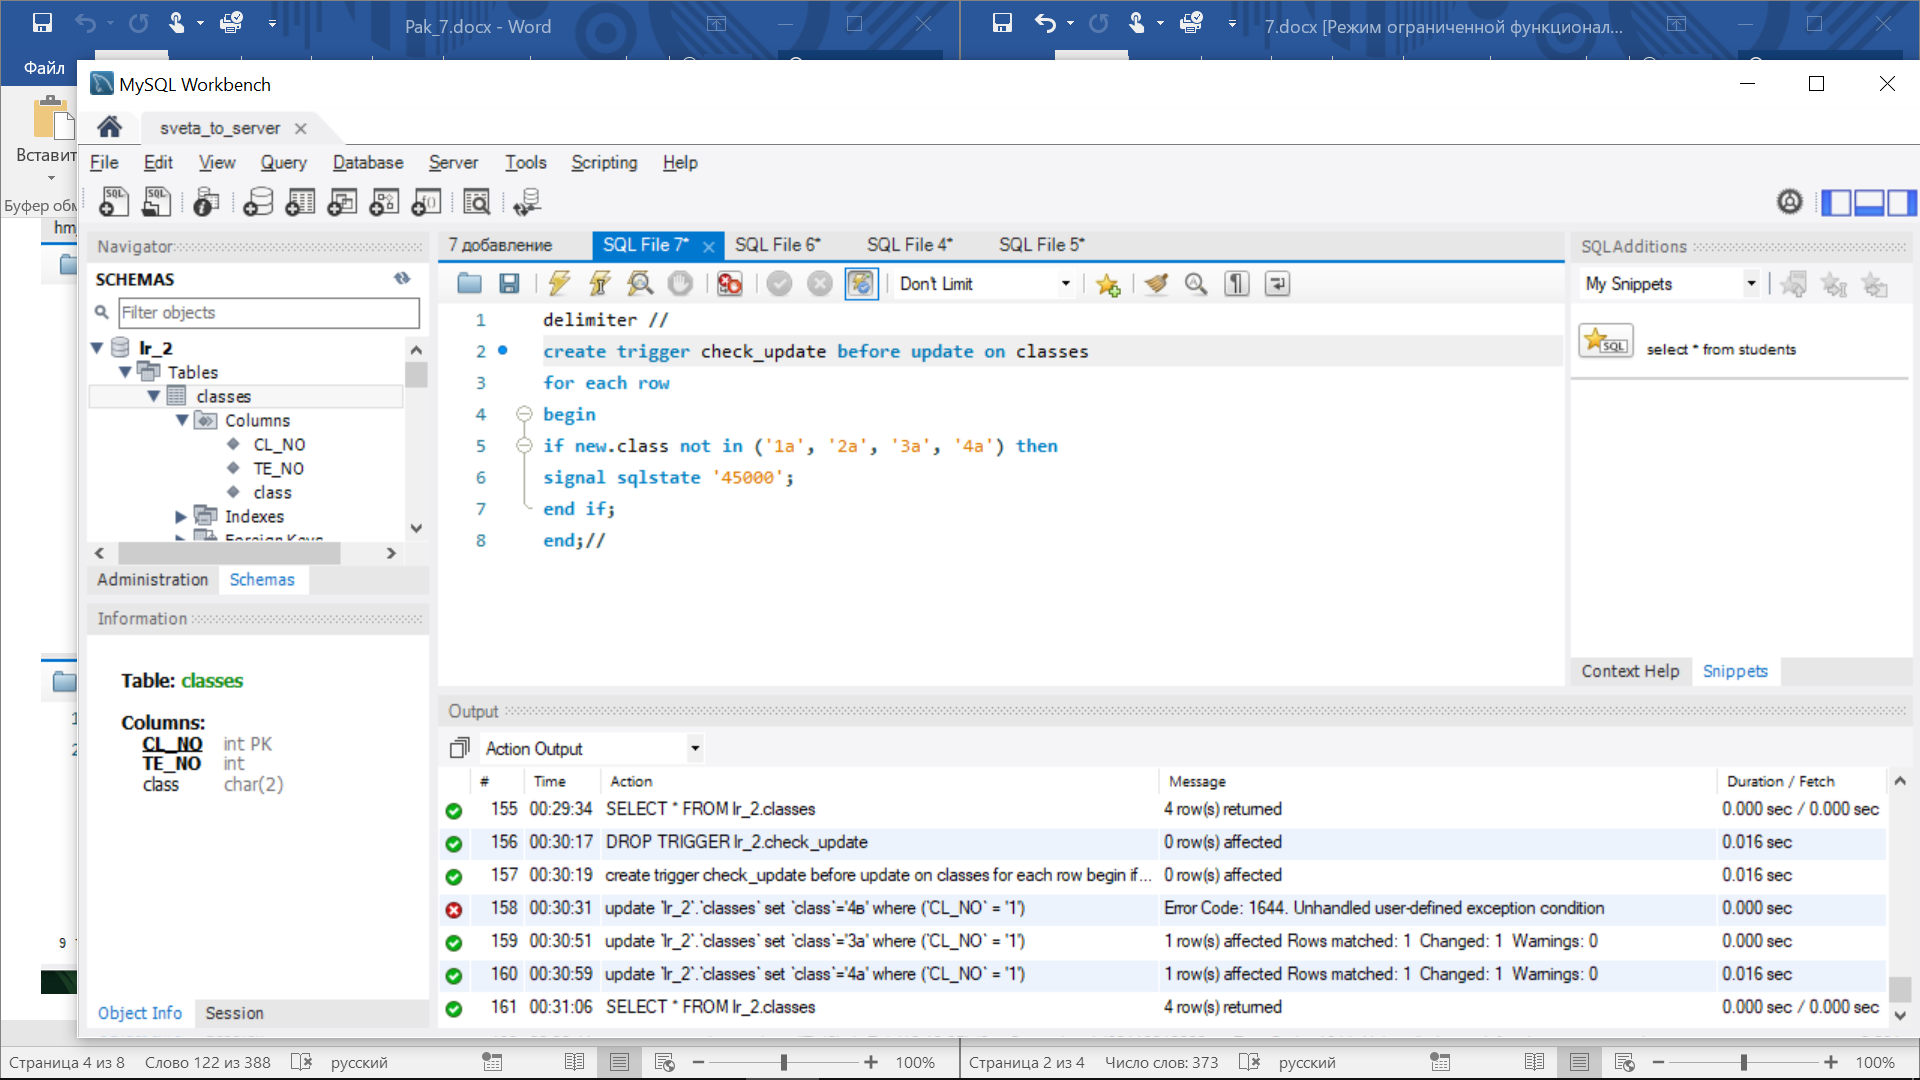Toggle the left sidebar panel visibility
This screenshot has height=1080, width=1920.
(1837, 203)
